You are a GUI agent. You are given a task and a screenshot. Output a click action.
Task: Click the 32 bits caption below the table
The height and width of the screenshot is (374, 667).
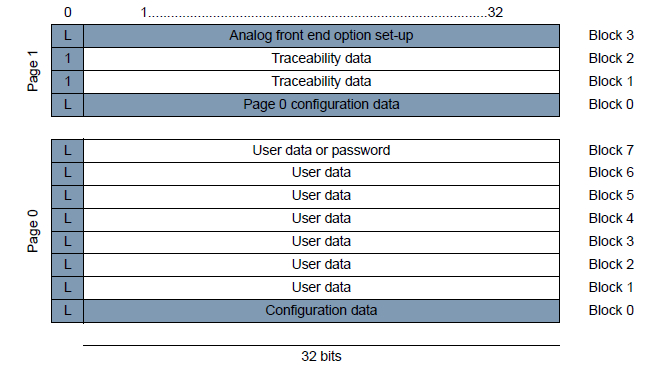pyautogui.click(x=321, y=356)
